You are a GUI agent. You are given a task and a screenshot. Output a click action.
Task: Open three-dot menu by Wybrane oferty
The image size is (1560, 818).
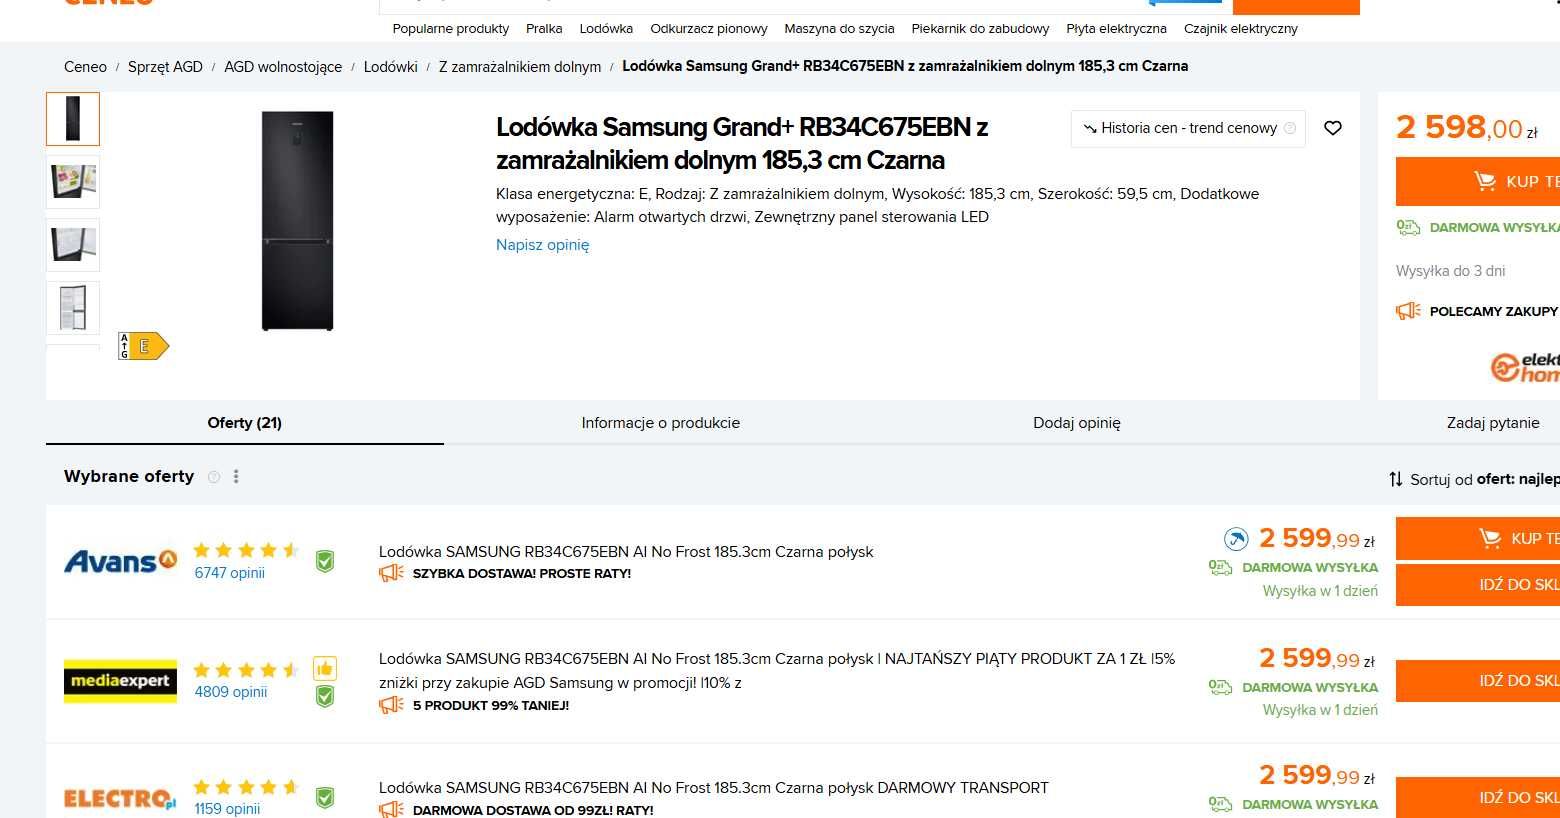(x=236, y=477)
